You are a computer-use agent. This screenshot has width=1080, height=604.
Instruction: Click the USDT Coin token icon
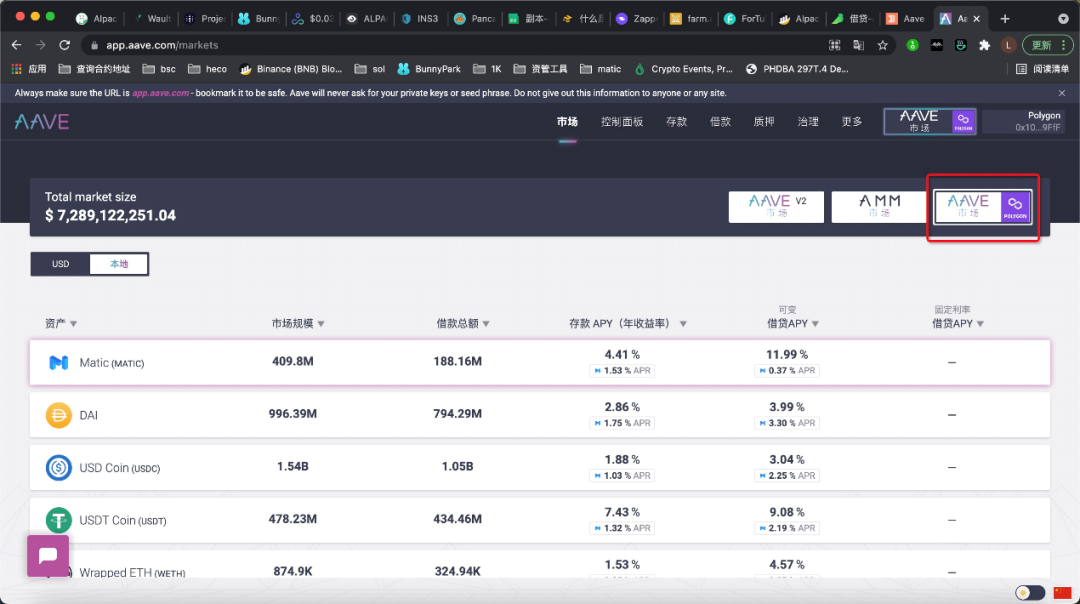[59, 519]
